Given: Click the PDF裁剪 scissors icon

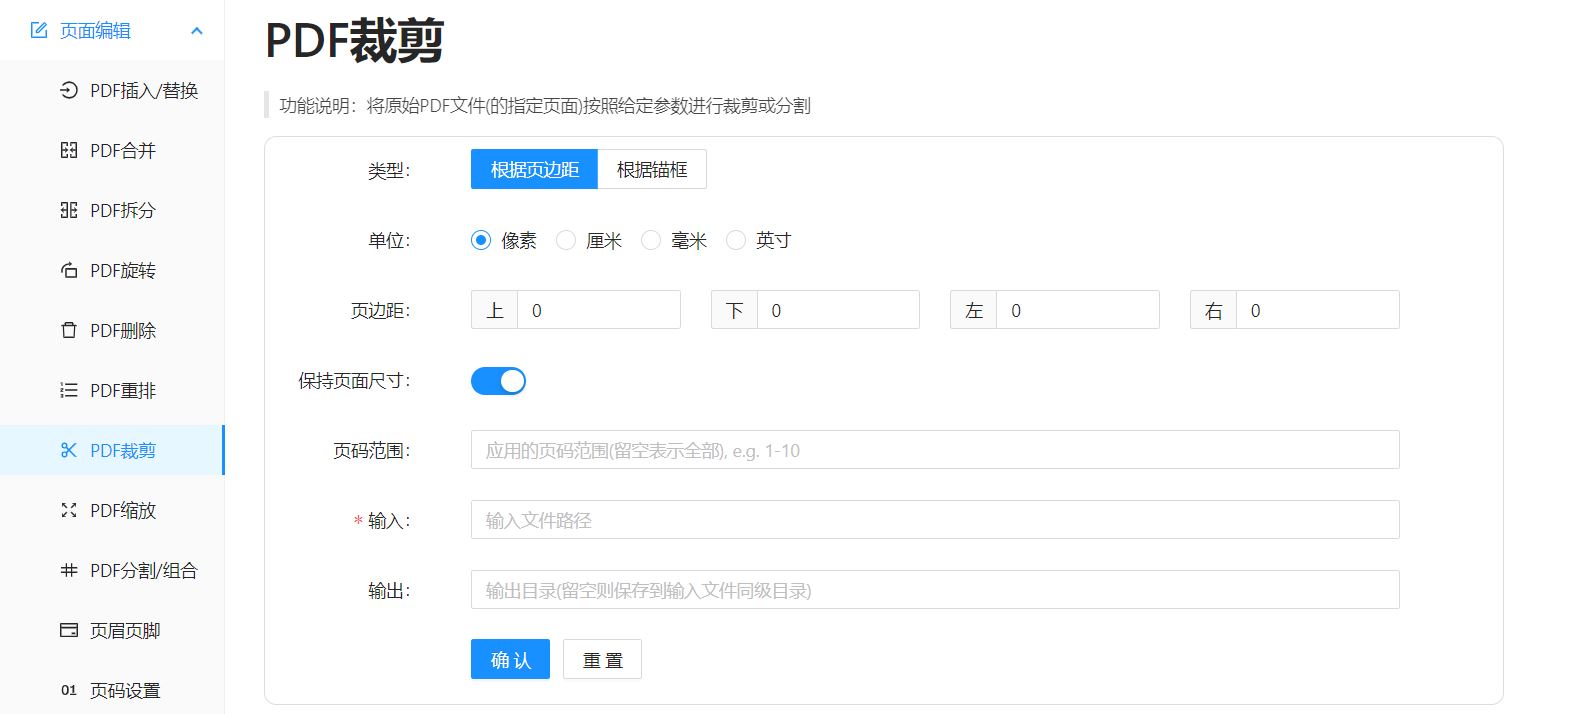Looking at the screenshot, I should pyautogui.click(x=69, y=450).
